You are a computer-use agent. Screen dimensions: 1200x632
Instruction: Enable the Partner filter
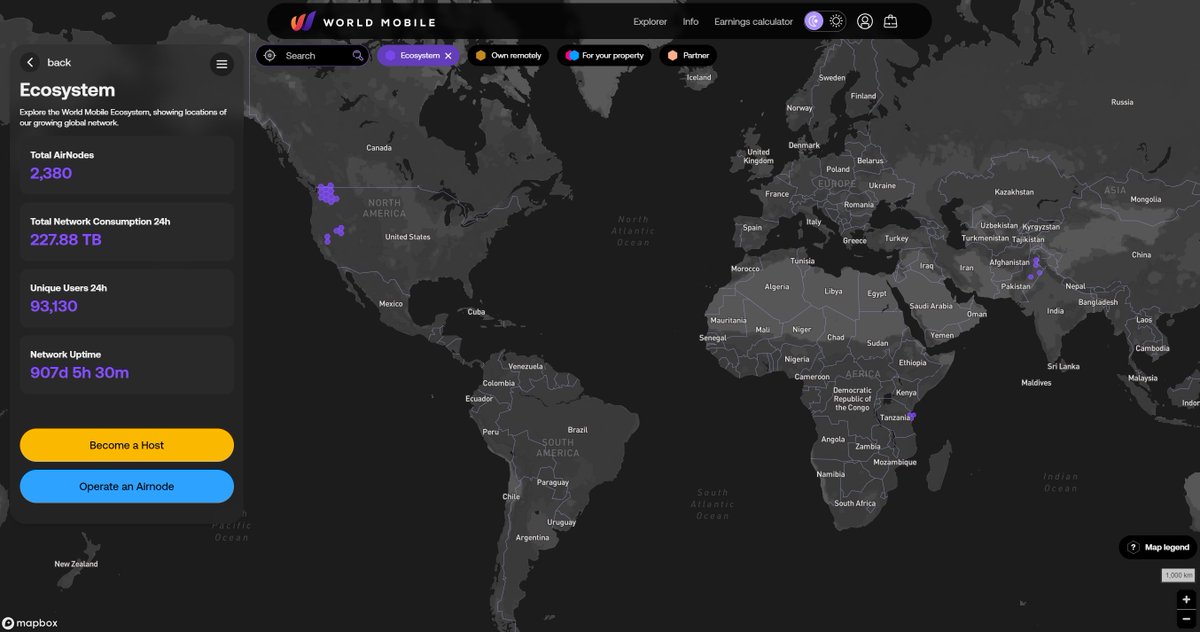coord(688,56)
